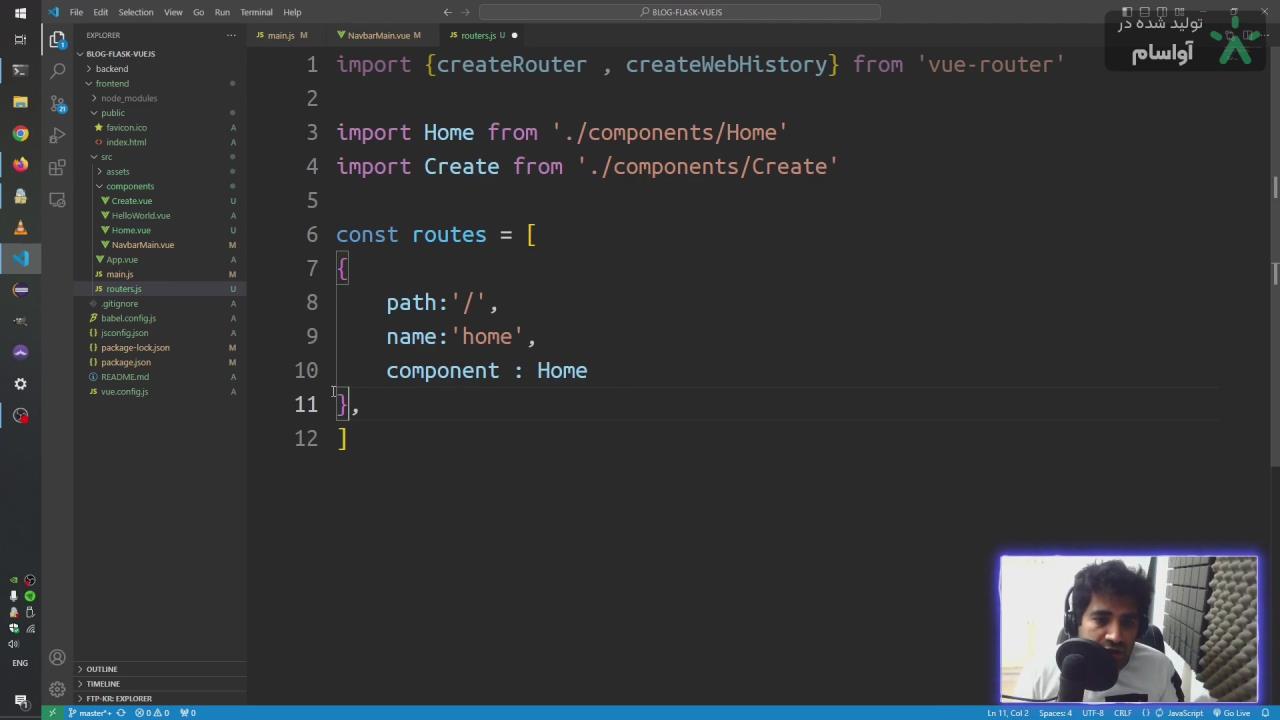Collapse the components folder

click(129, 186)
